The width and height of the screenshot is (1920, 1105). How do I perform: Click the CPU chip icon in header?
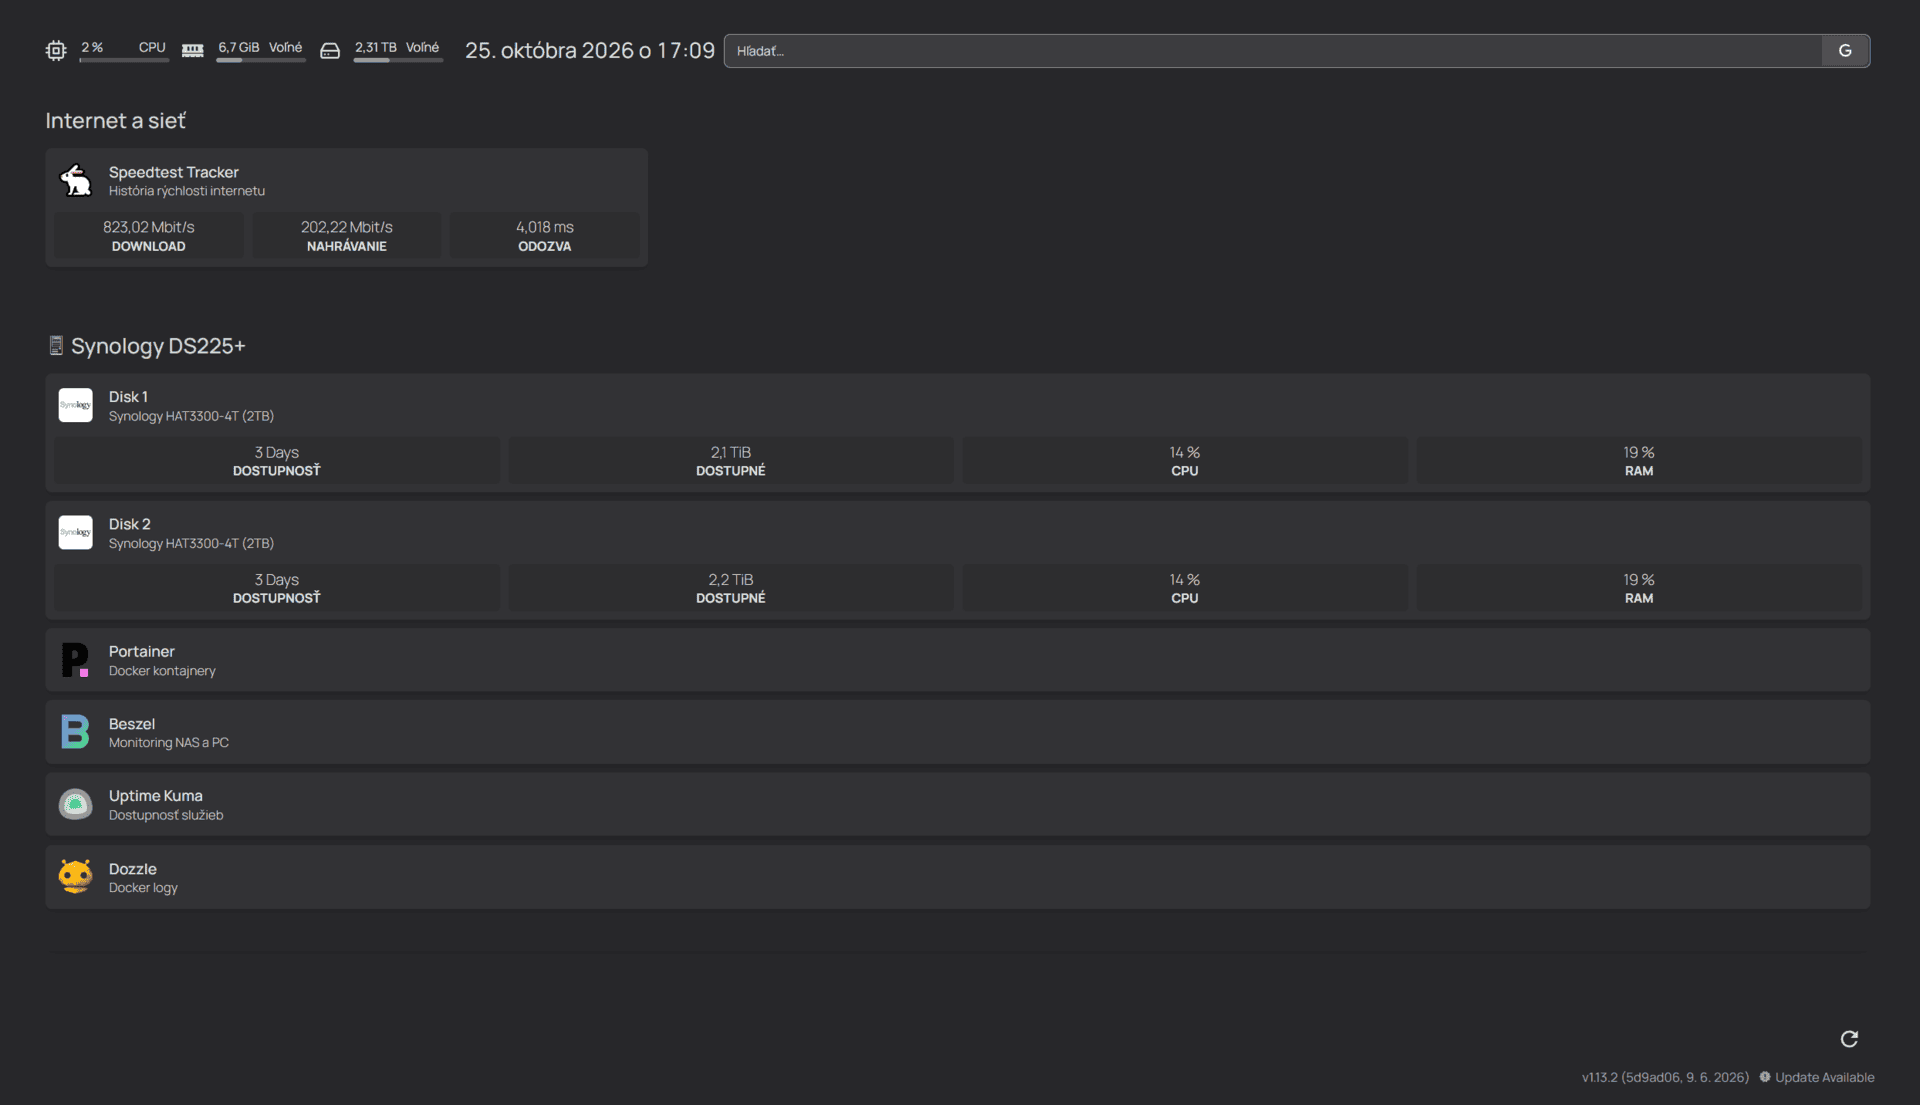click(56, 50)
